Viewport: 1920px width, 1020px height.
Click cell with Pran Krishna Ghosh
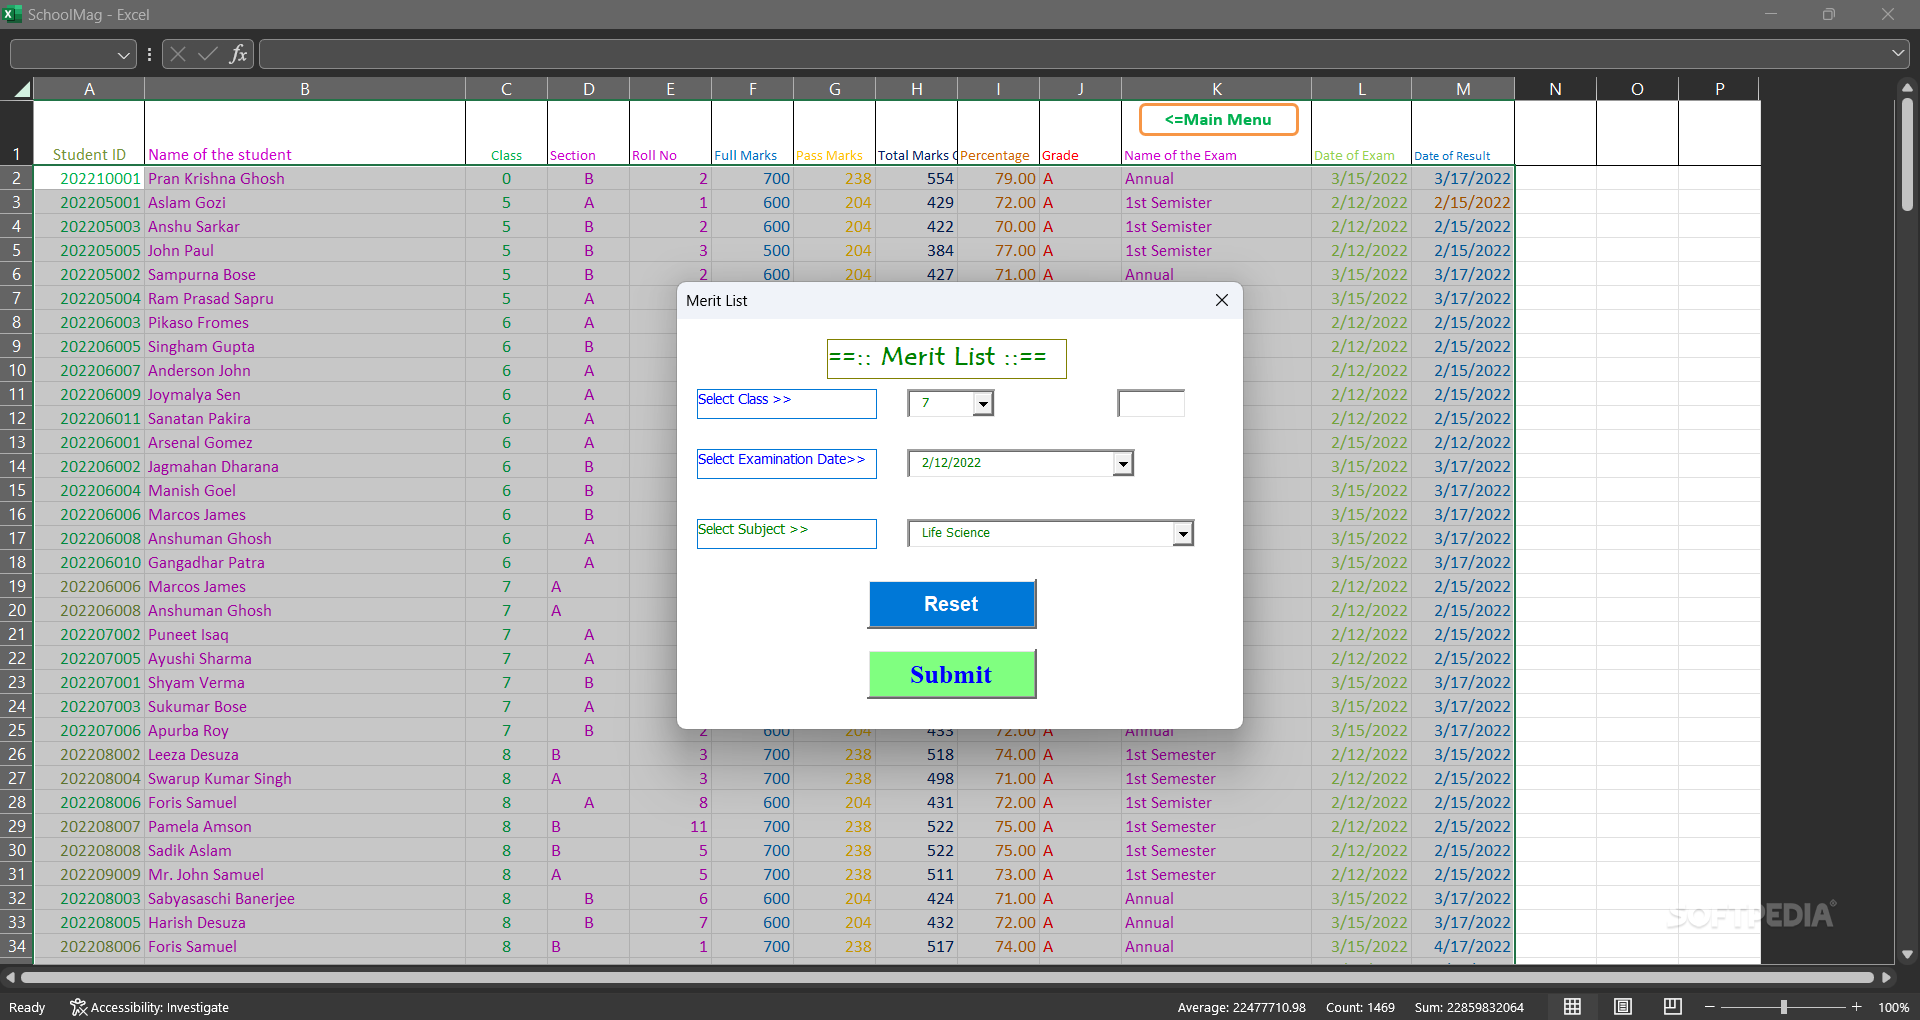pos(305,178)
